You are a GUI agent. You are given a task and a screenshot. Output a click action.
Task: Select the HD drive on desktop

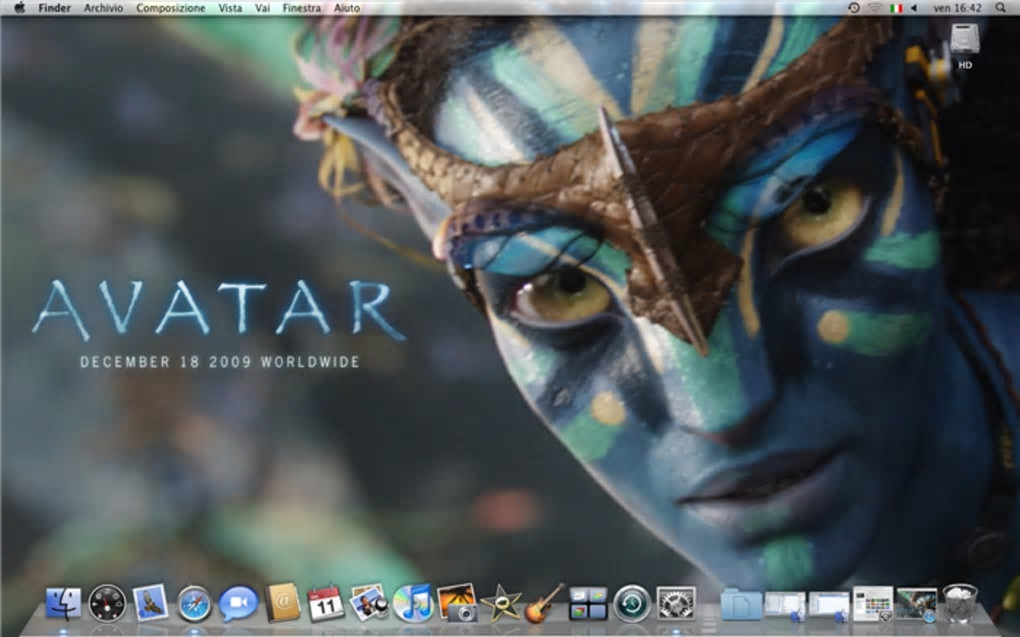coord(965,46)
